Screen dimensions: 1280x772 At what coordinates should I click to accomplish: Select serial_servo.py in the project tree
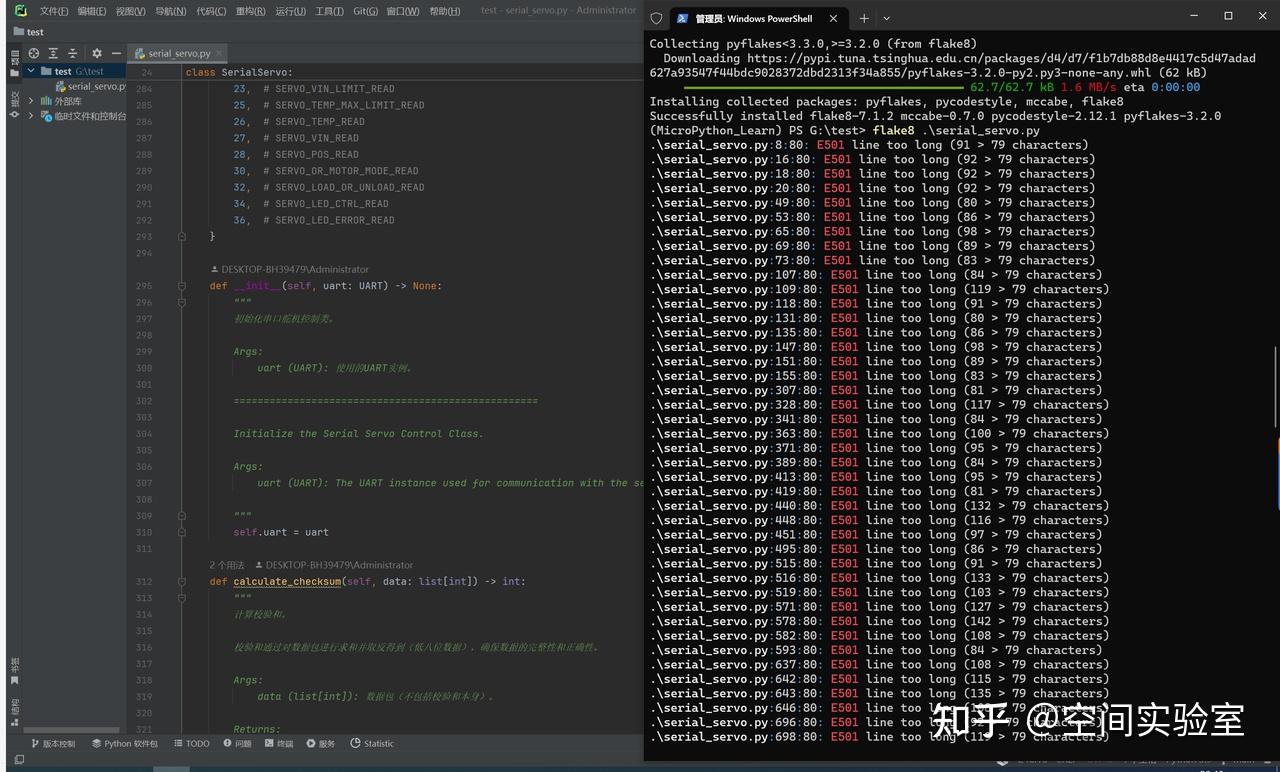(90, 86)
